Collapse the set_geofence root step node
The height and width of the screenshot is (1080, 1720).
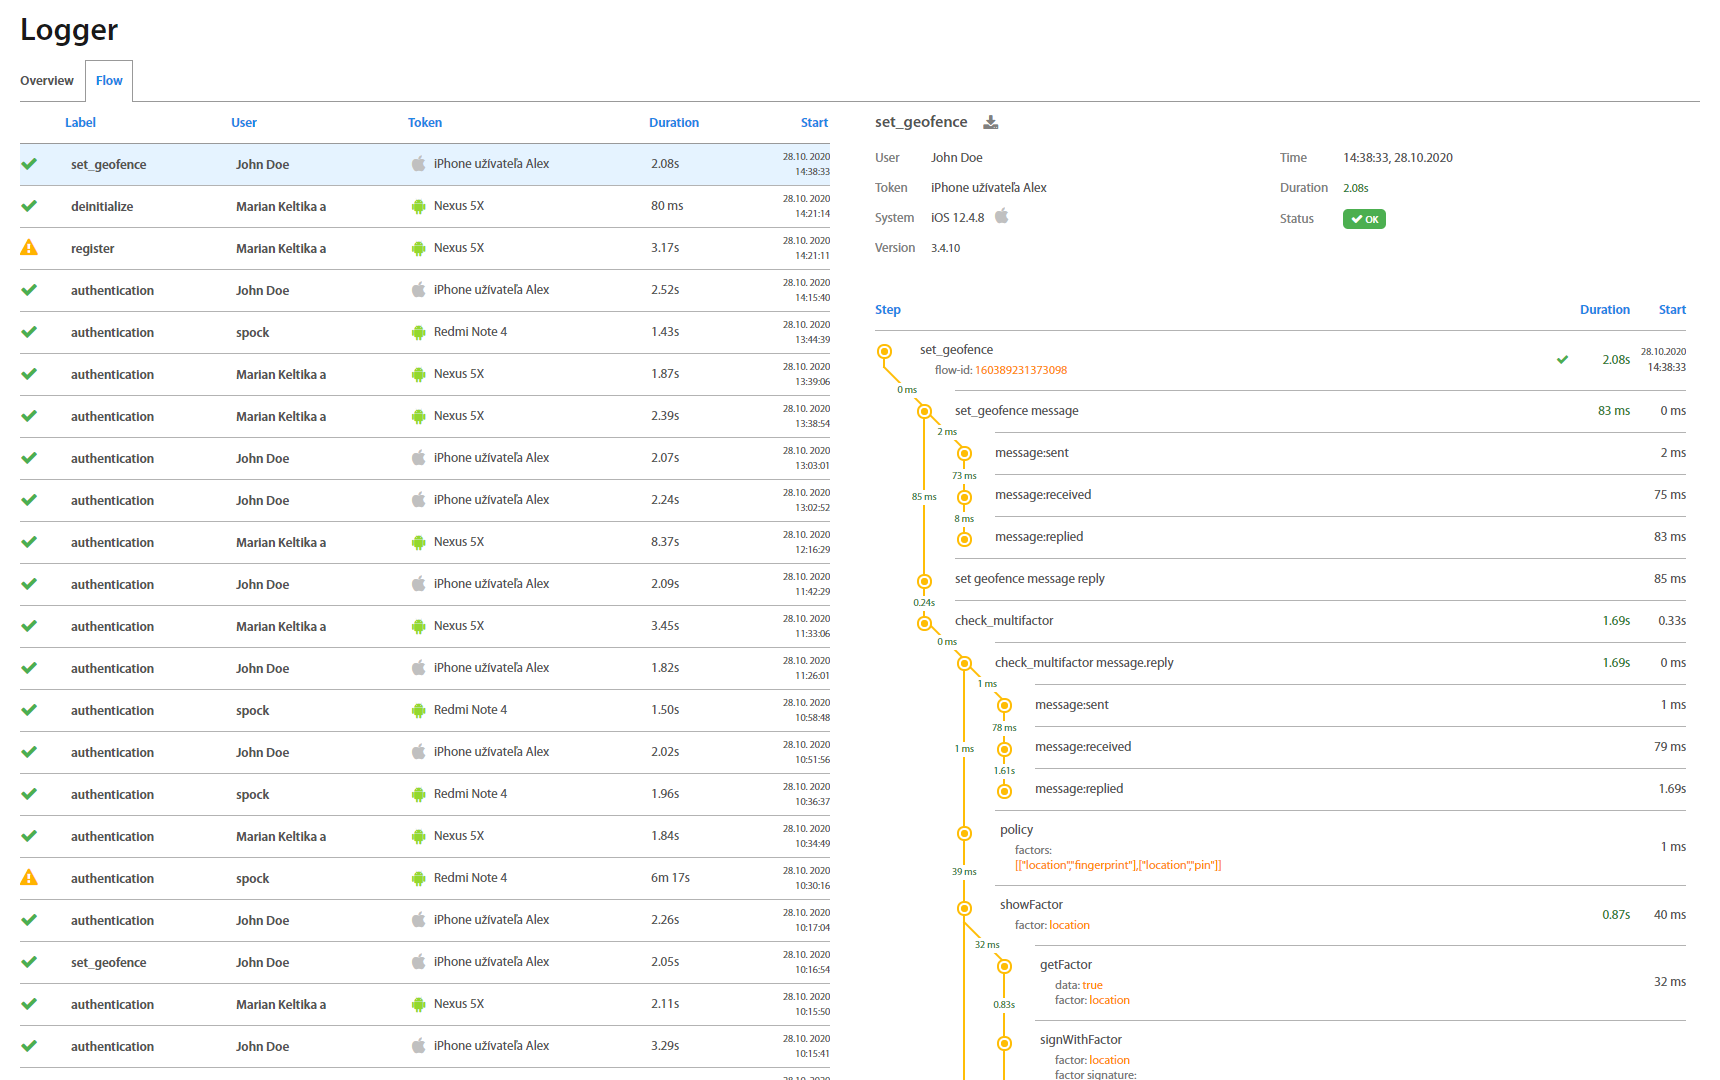pos(884,351)
